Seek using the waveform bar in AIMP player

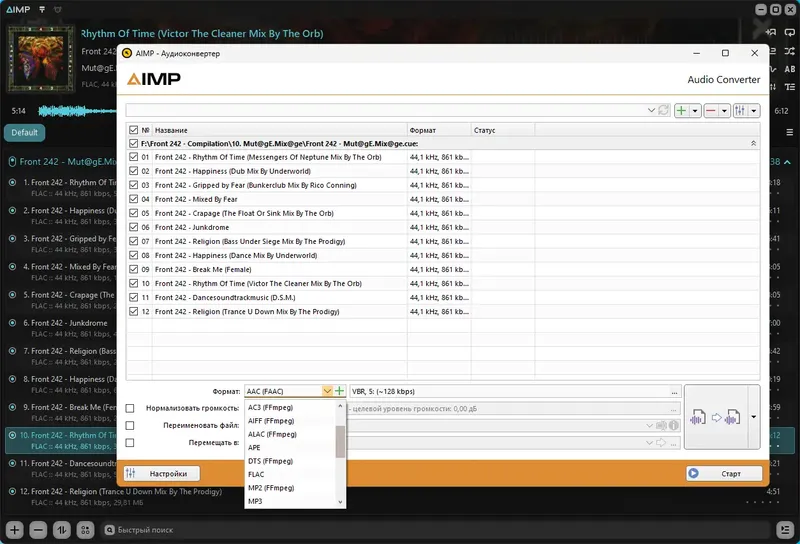(78, 111)
